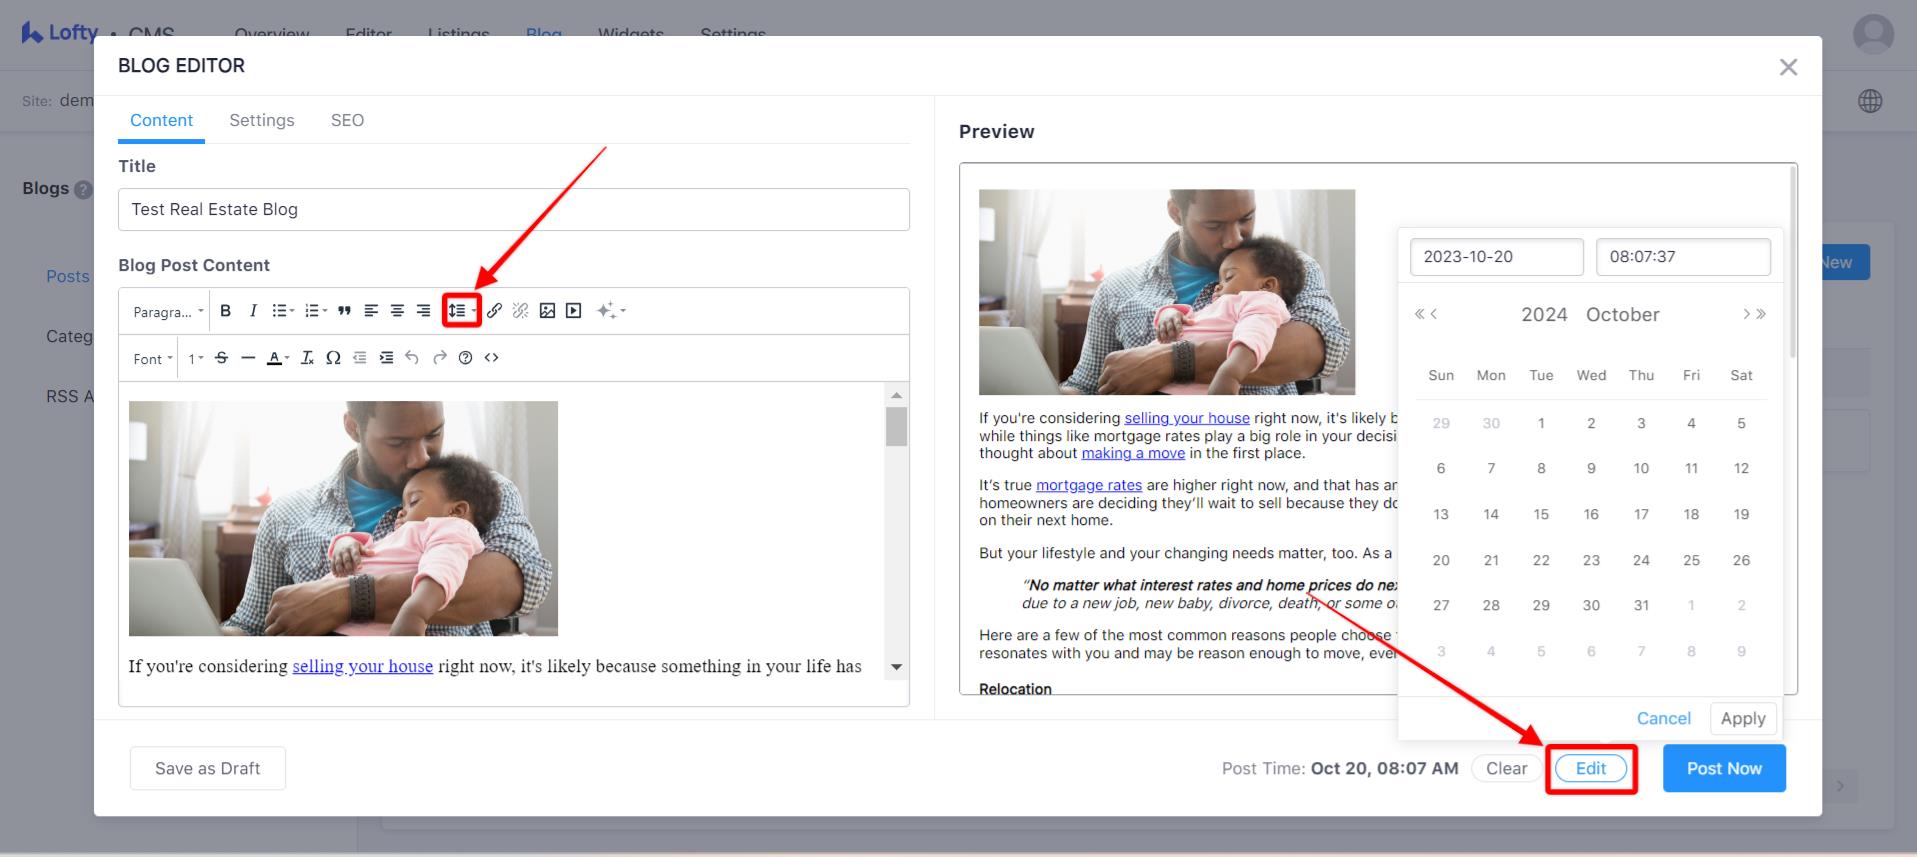
Task: Insert a video with the media icon
Action: tap(573, 311)
